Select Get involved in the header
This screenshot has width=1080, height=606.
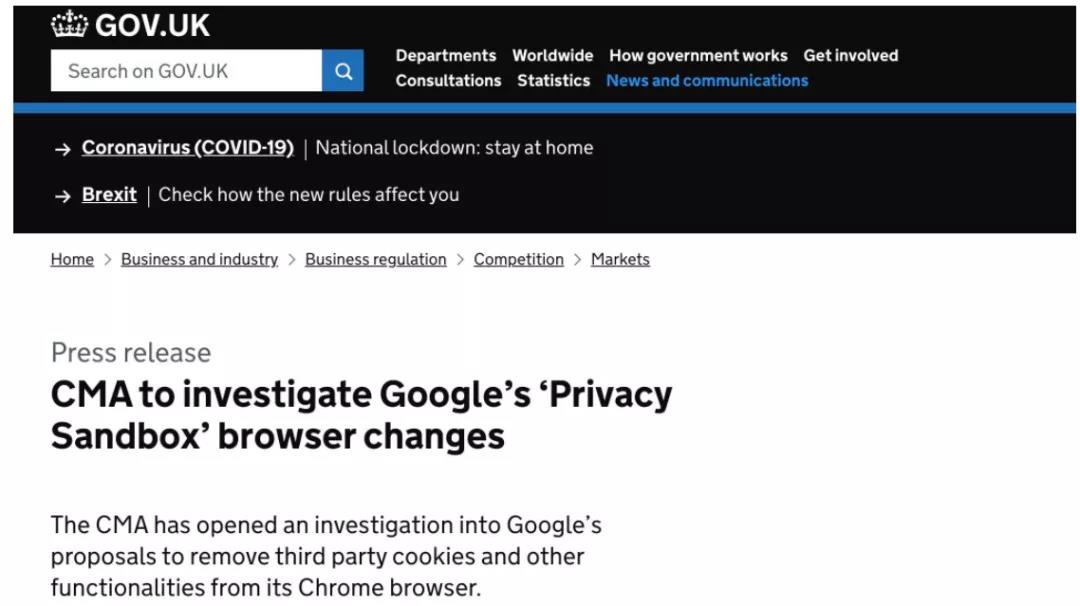point(851,55)
